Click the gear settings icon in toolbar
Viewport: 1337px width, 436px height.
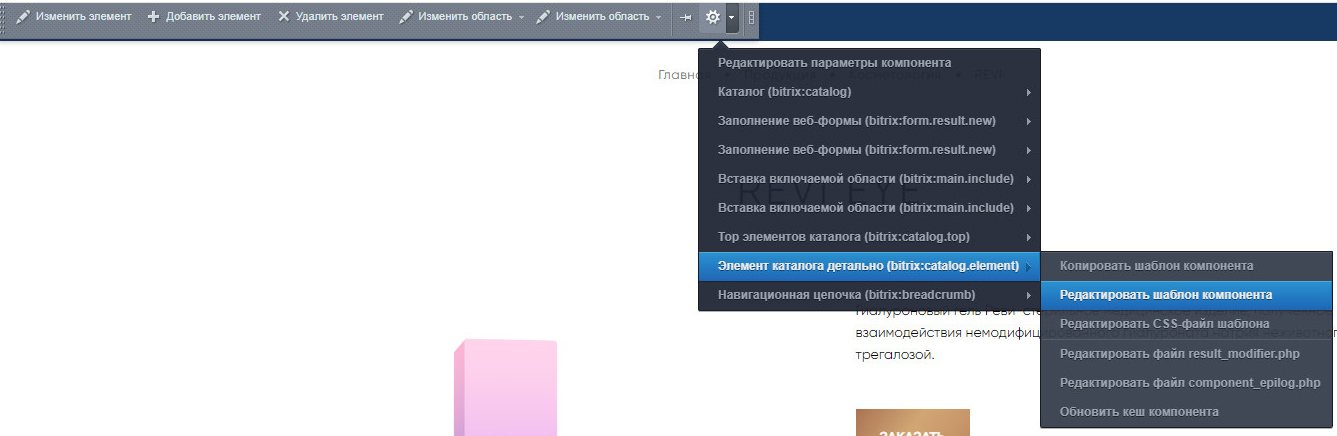click(x=712, y=17)
